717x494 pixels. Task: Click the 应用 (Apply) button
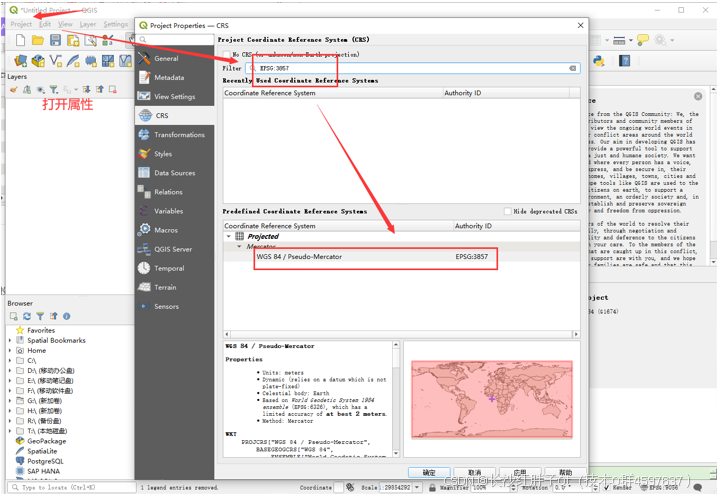pyautogui.click(x=520, y=473)
